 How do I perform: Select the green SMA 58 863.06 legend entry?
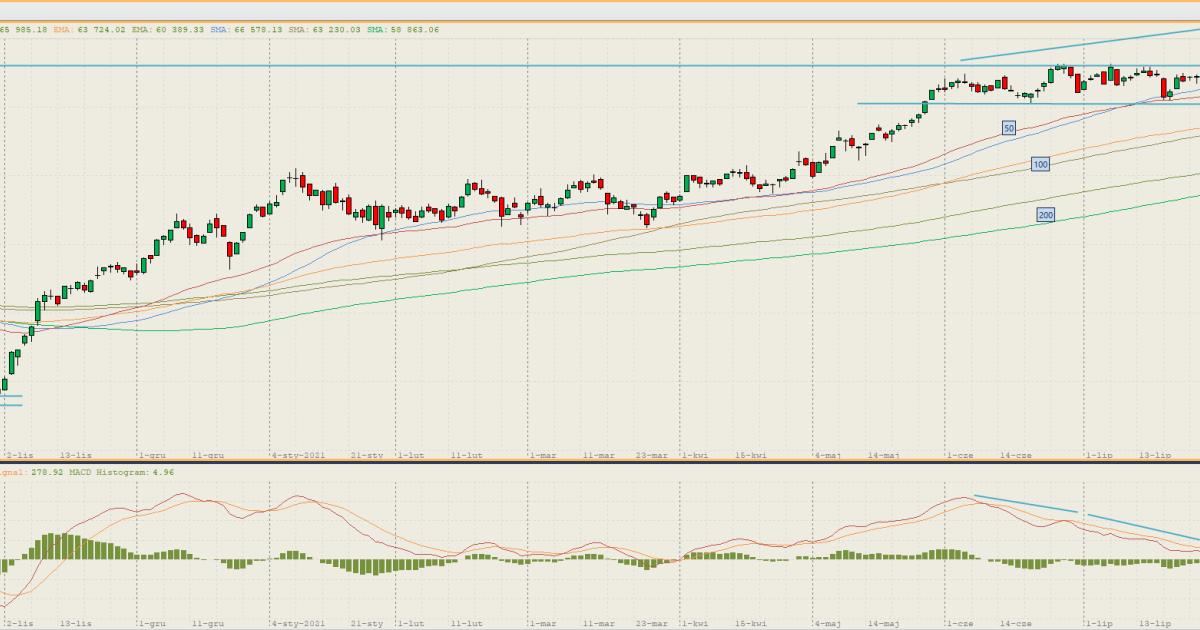tap(403, 30)
